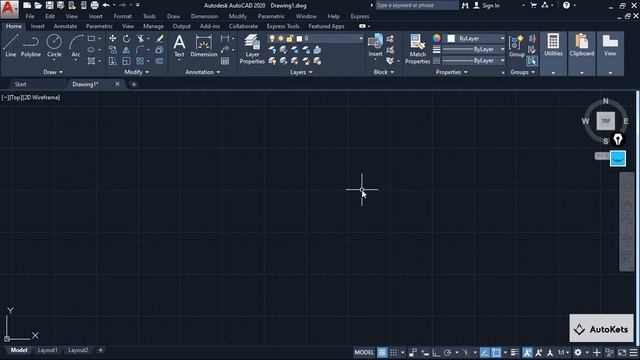Add a new drawing tab with plus
This screenshot has width=640, height=360.
click(x=133, y=84)
